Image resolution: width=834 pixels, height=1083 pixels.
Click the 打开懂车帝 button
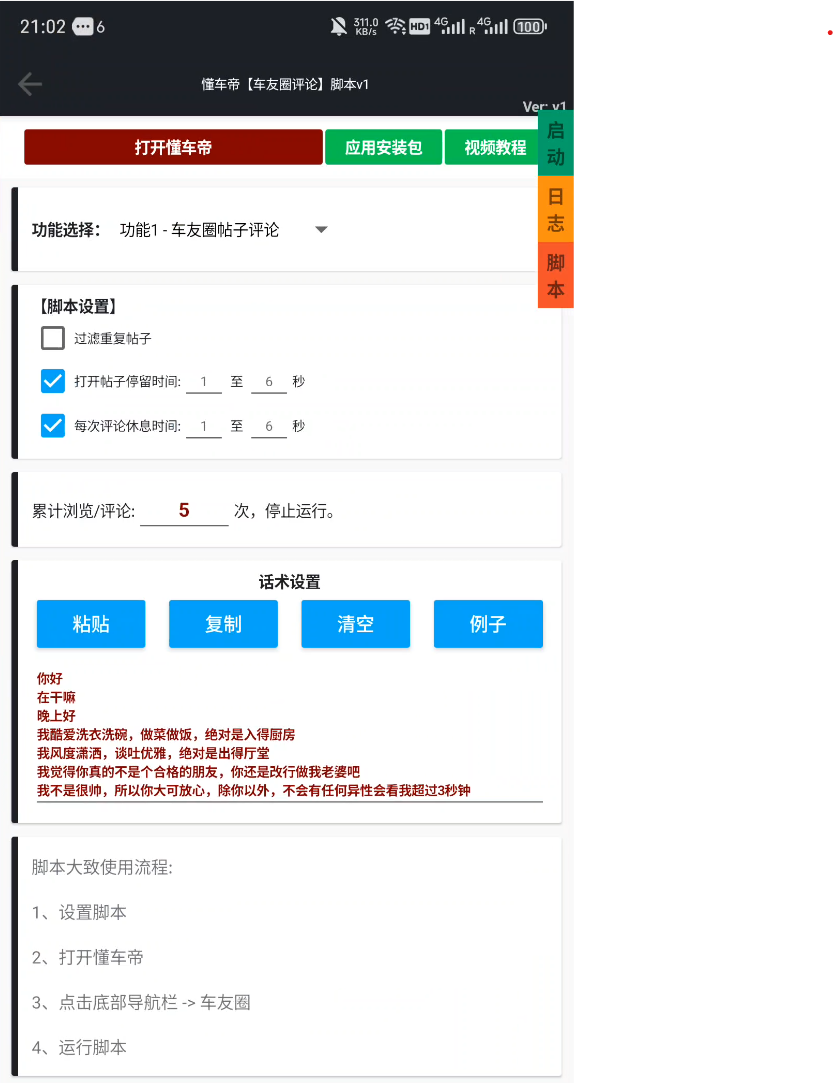pyautogui.click(x=173, y=147)
